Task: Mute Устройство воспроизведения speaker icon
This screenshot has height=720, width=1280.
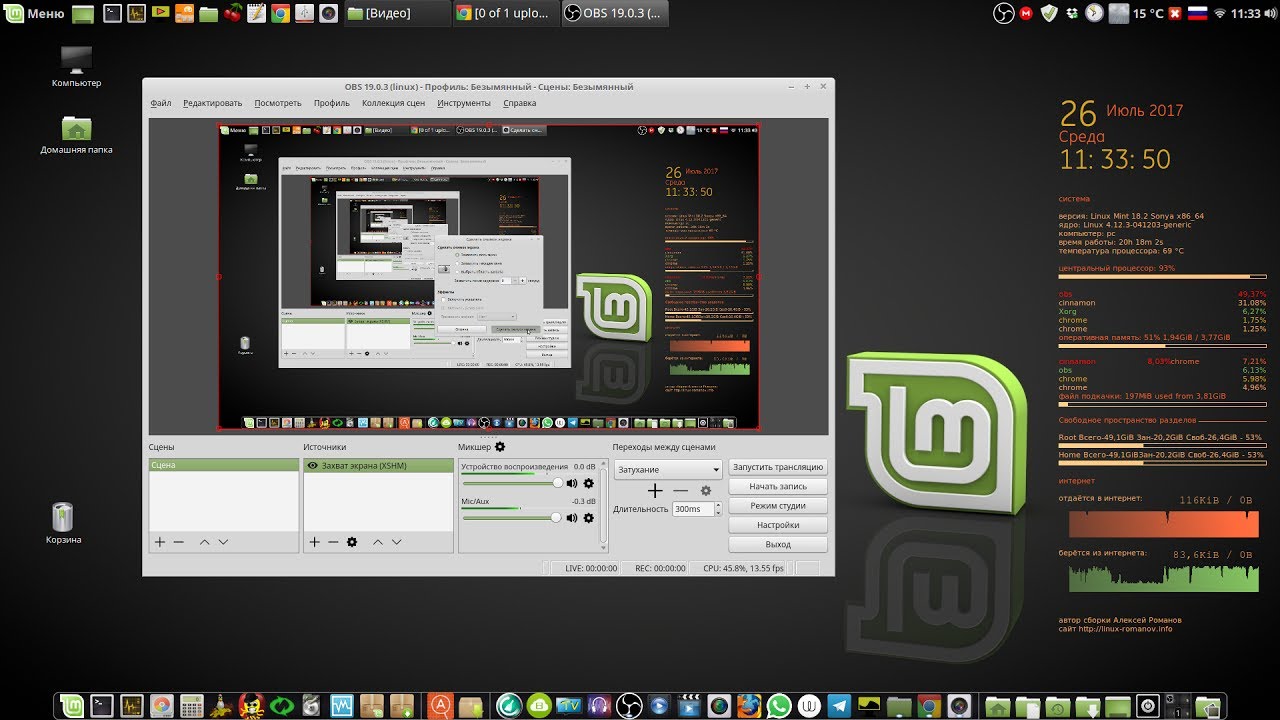Action: pos(572,483)
